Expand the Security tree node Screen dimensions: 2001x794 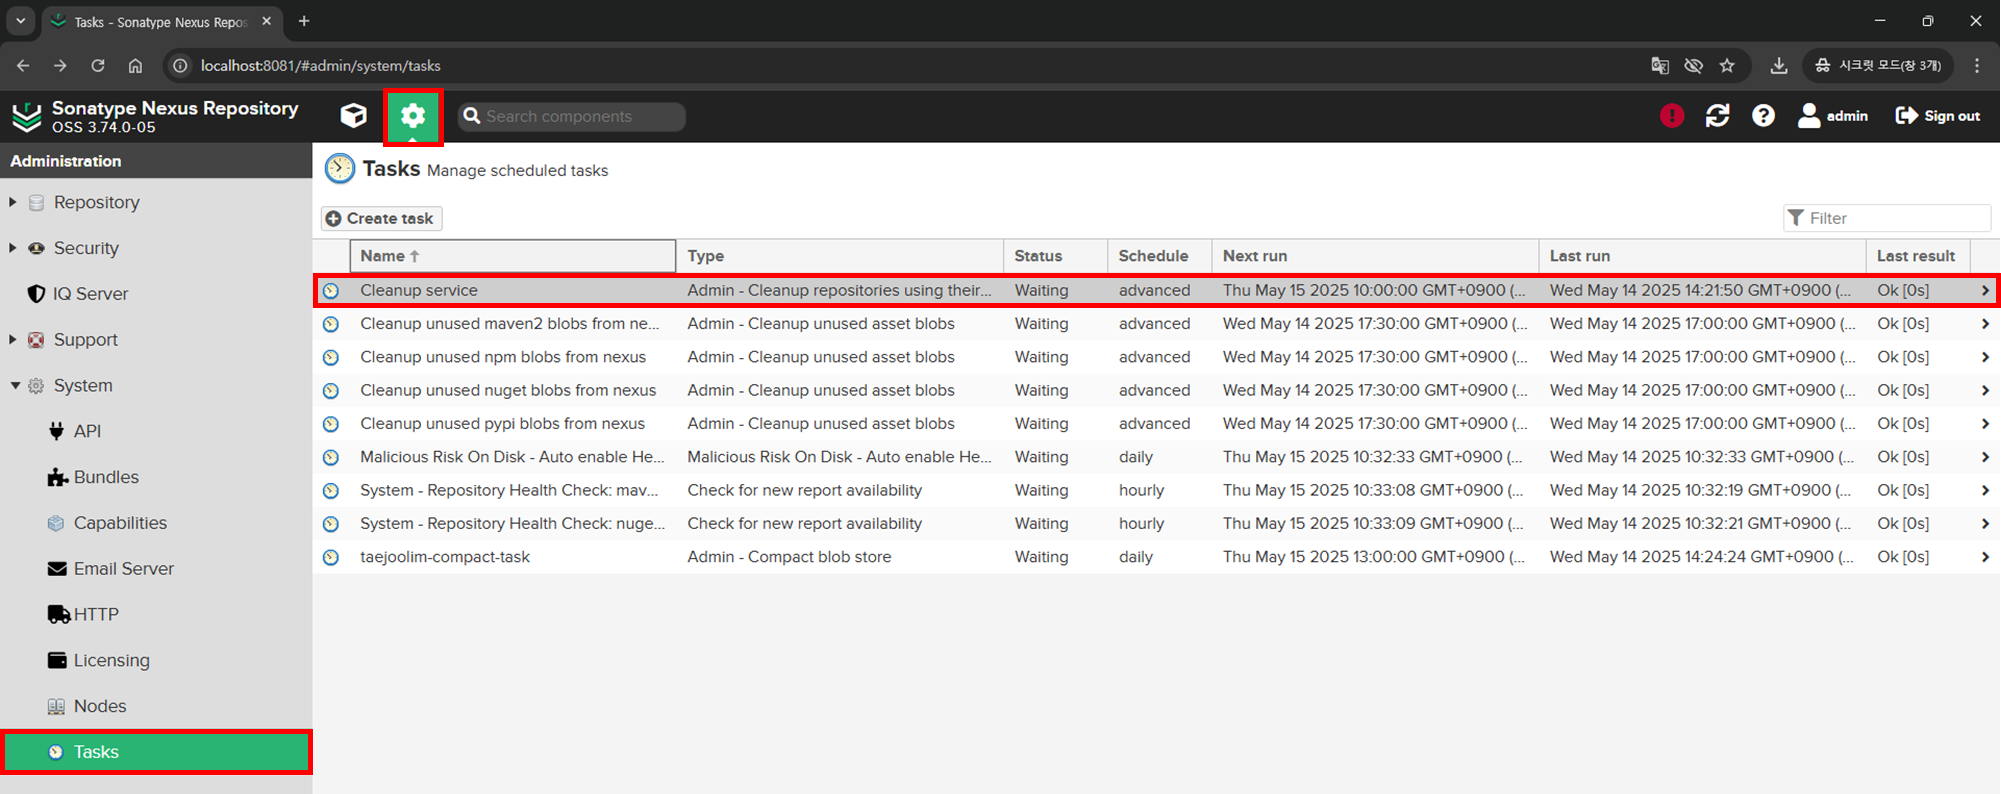(13, 248)
